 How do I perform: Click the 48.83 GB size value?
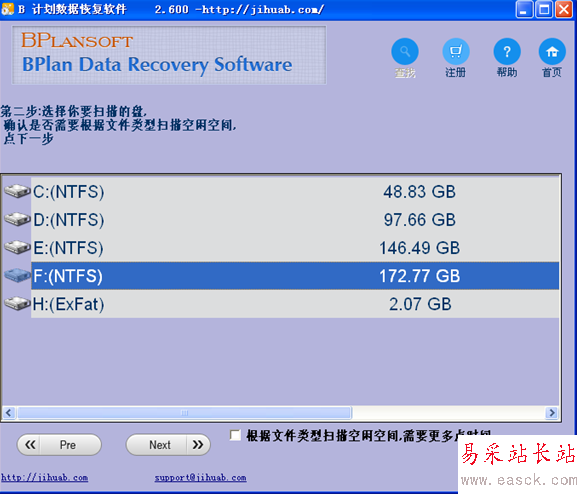point(419,192)
